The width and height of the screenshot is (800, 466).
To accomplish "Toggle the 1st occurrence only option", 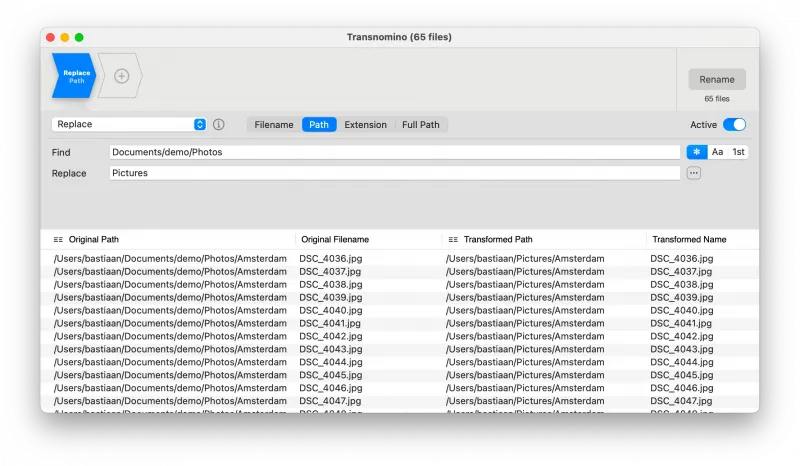I will point(738,152).
